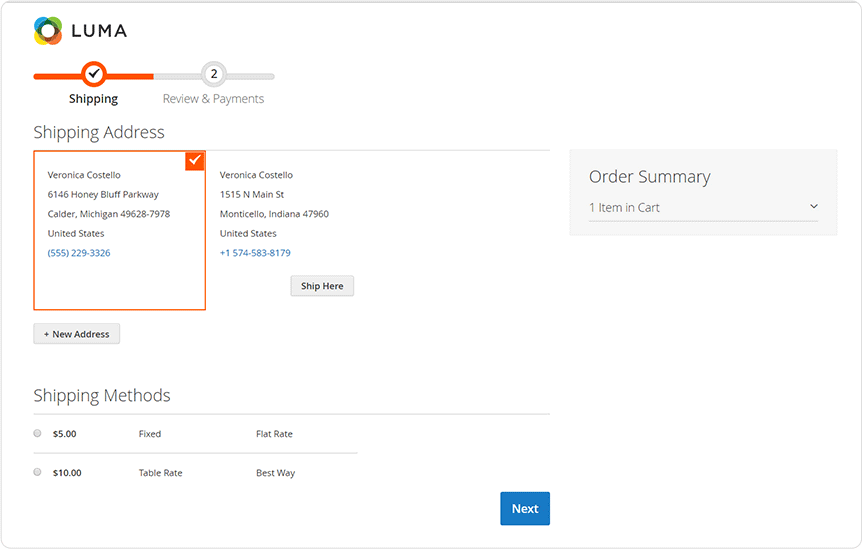Click the Best Way shipping method row
The width and height of the screenshot is (862, 549).
tap(275, 473)
